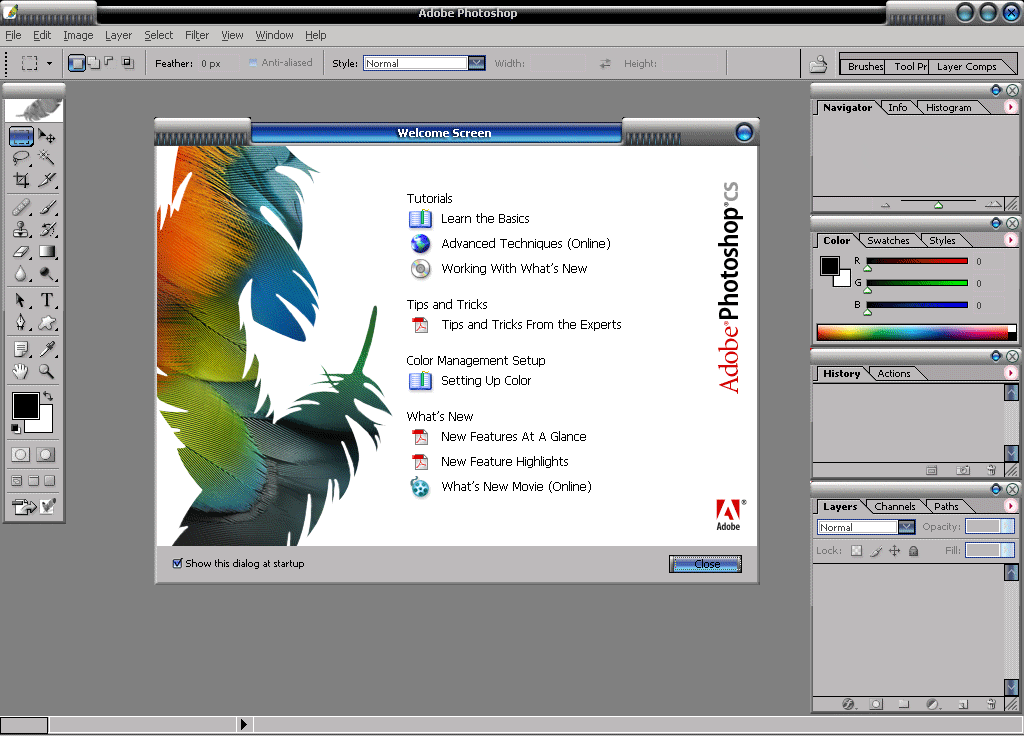This screenshot has height=736, width=1024.
Task: Open the History panel flyout menu
Action: click(x=1010, y=373)
